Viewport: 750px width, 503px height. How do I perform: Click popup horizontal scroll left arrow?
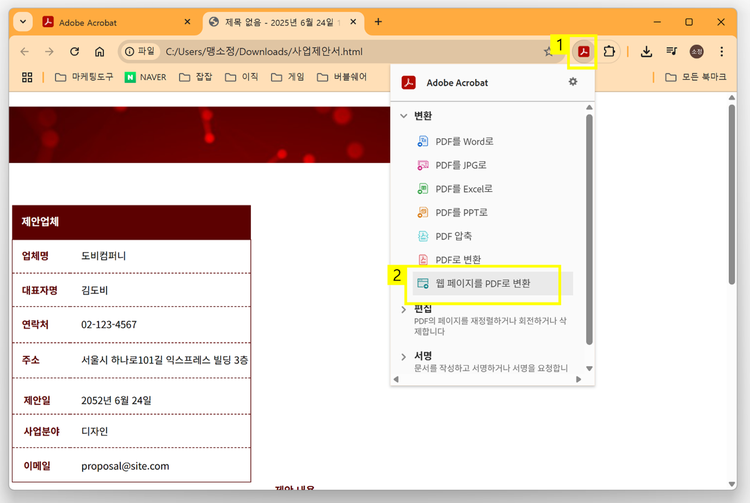(396, 379)
